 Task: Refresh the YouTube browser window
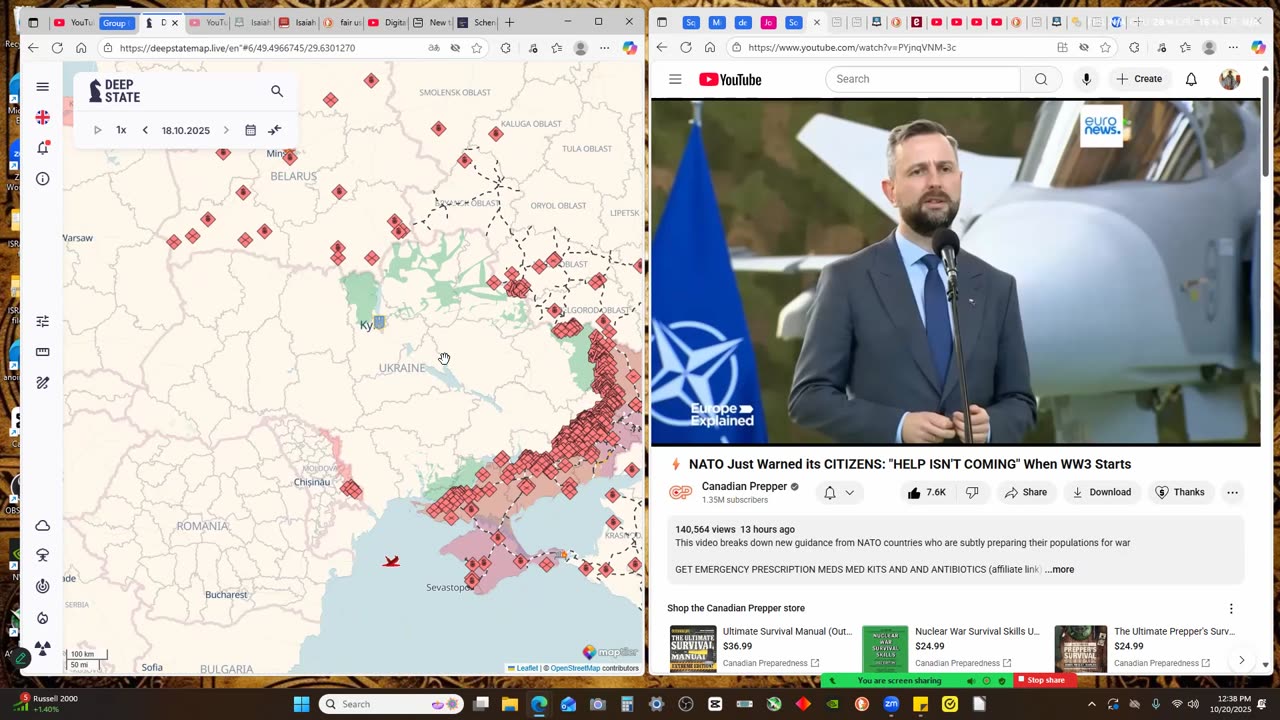coord(685,47)
